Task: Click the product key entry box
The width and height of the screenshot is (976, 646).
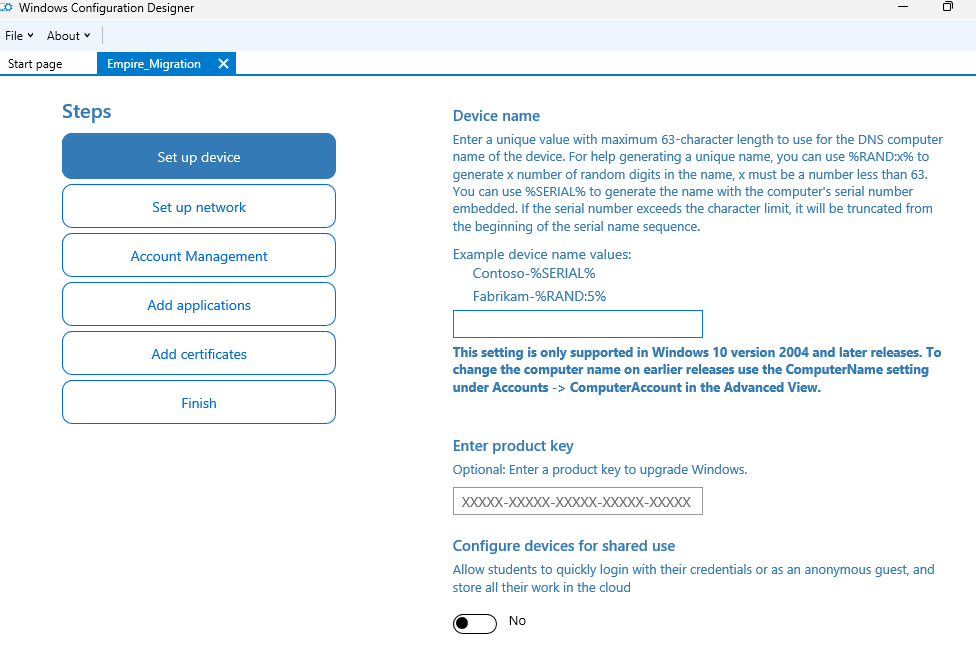Action: coord(577,500)
